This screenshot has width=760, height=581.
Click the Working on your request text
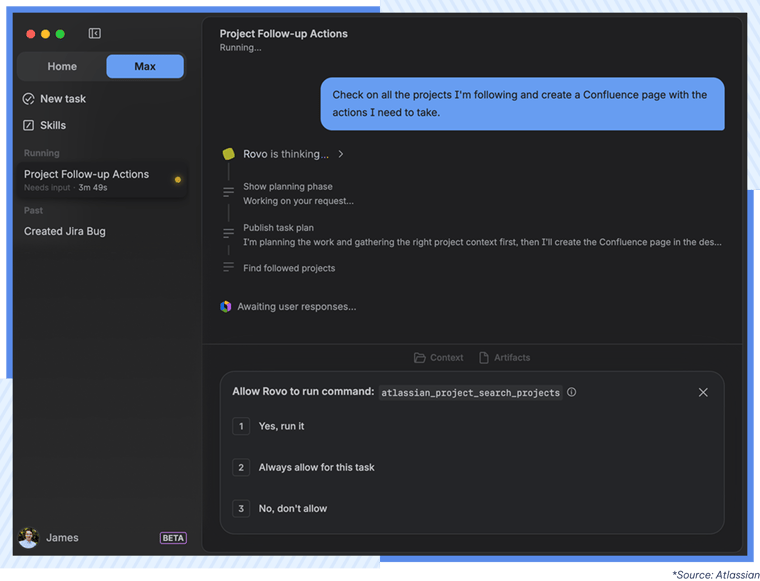point(299,201)
